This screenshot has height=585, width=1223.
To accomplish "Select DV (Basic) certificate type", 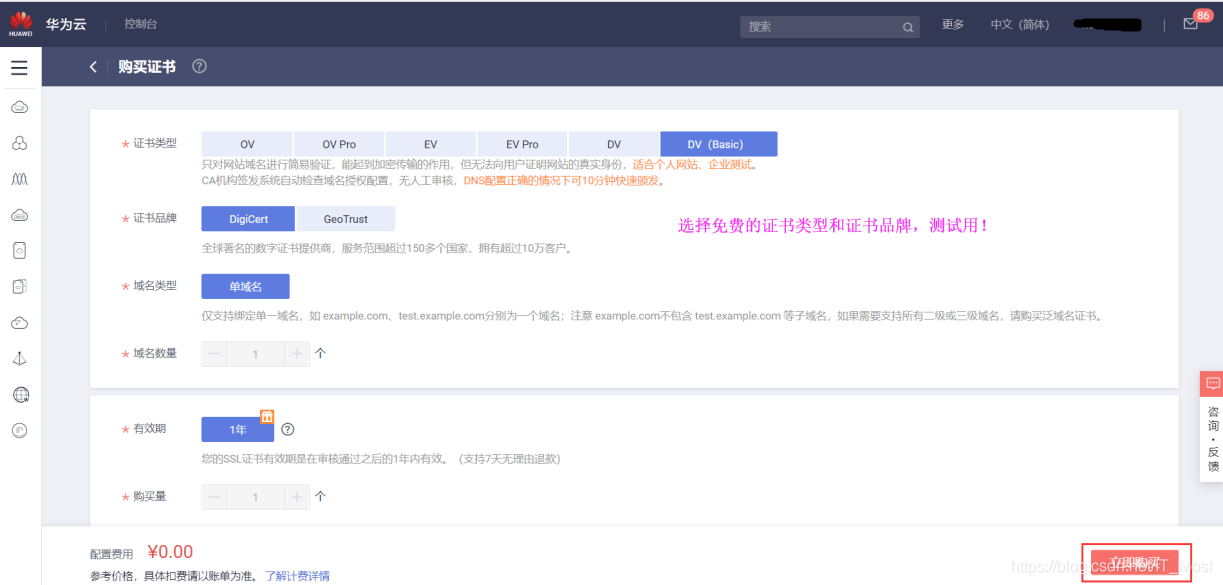I will [719, 144].
